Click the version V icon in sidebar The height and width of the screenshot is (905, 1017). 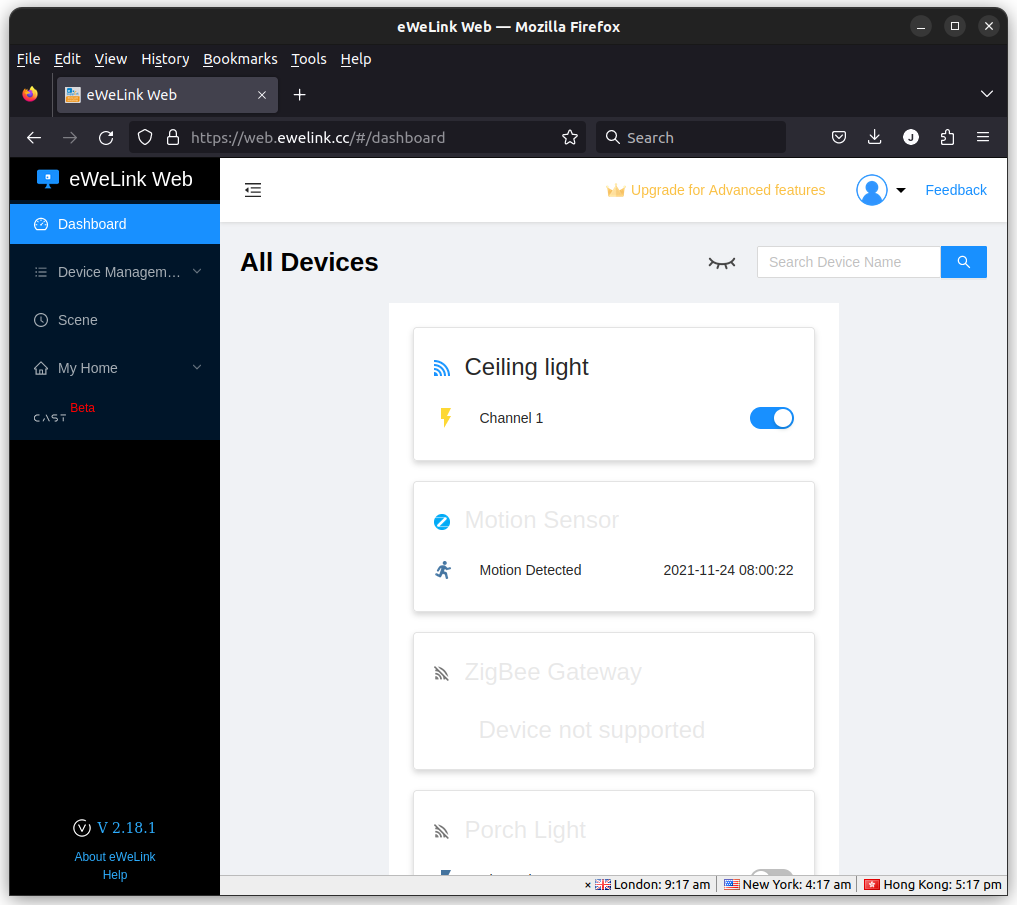click(82, 828)
